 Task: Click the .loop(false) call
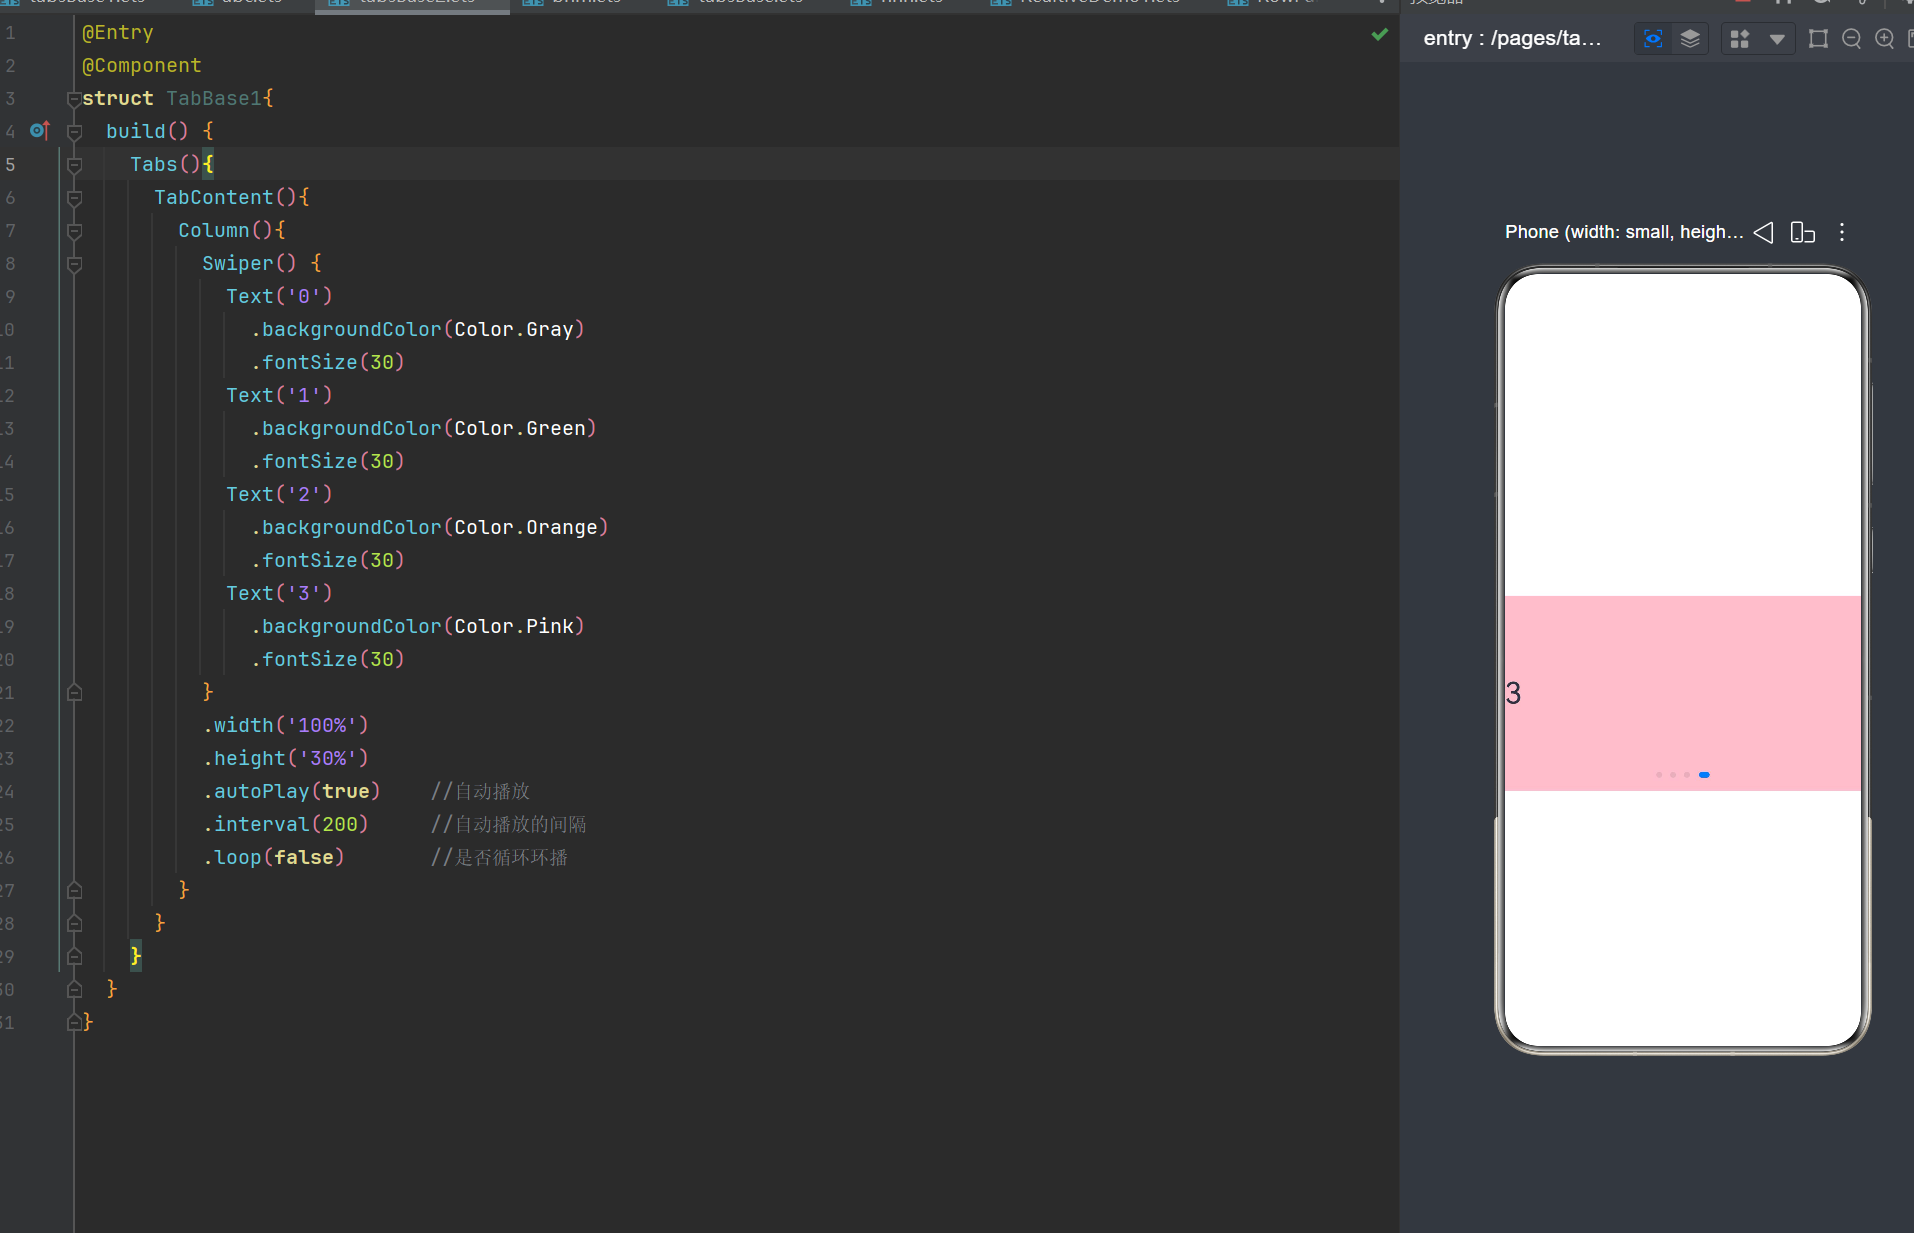coord(274,857)
